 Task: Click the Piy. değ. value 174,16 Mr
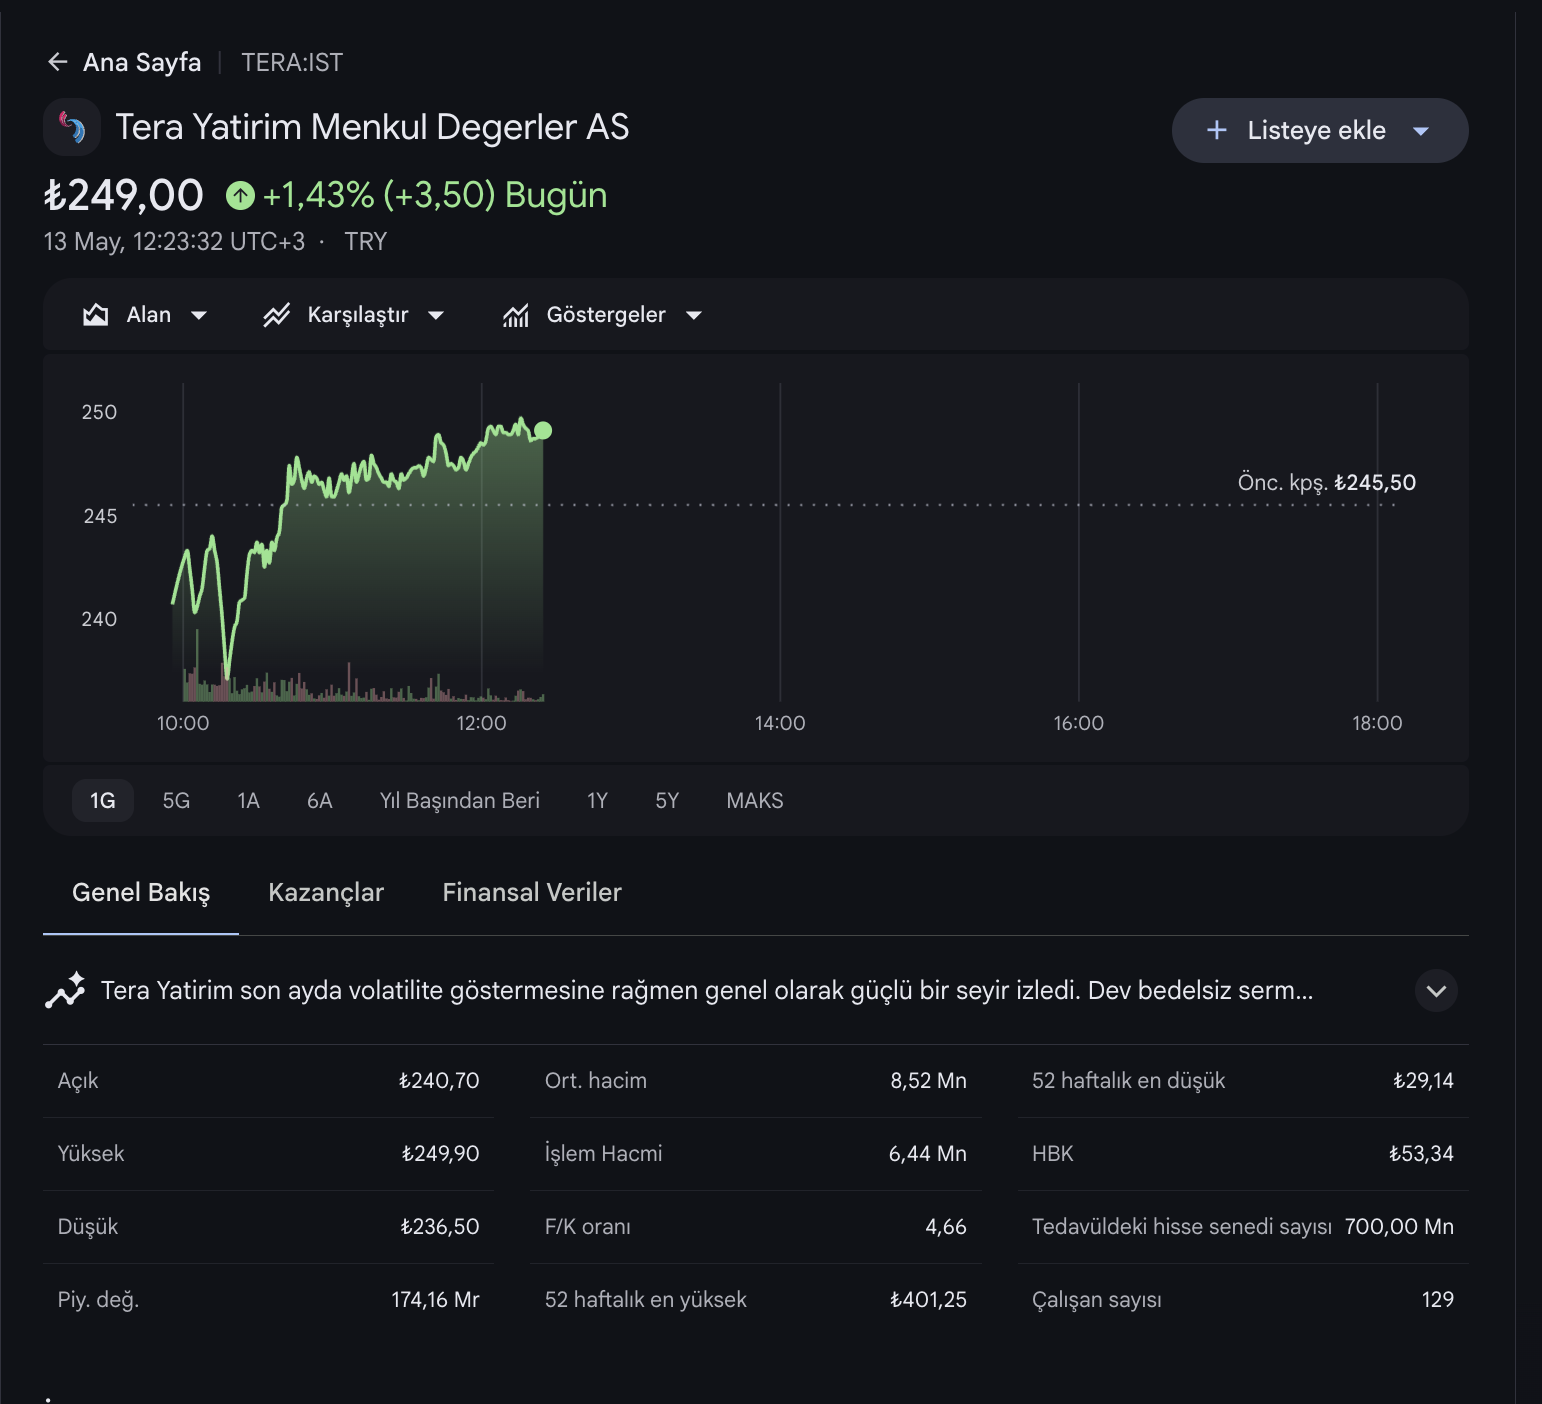click(x=435, y=1300)
